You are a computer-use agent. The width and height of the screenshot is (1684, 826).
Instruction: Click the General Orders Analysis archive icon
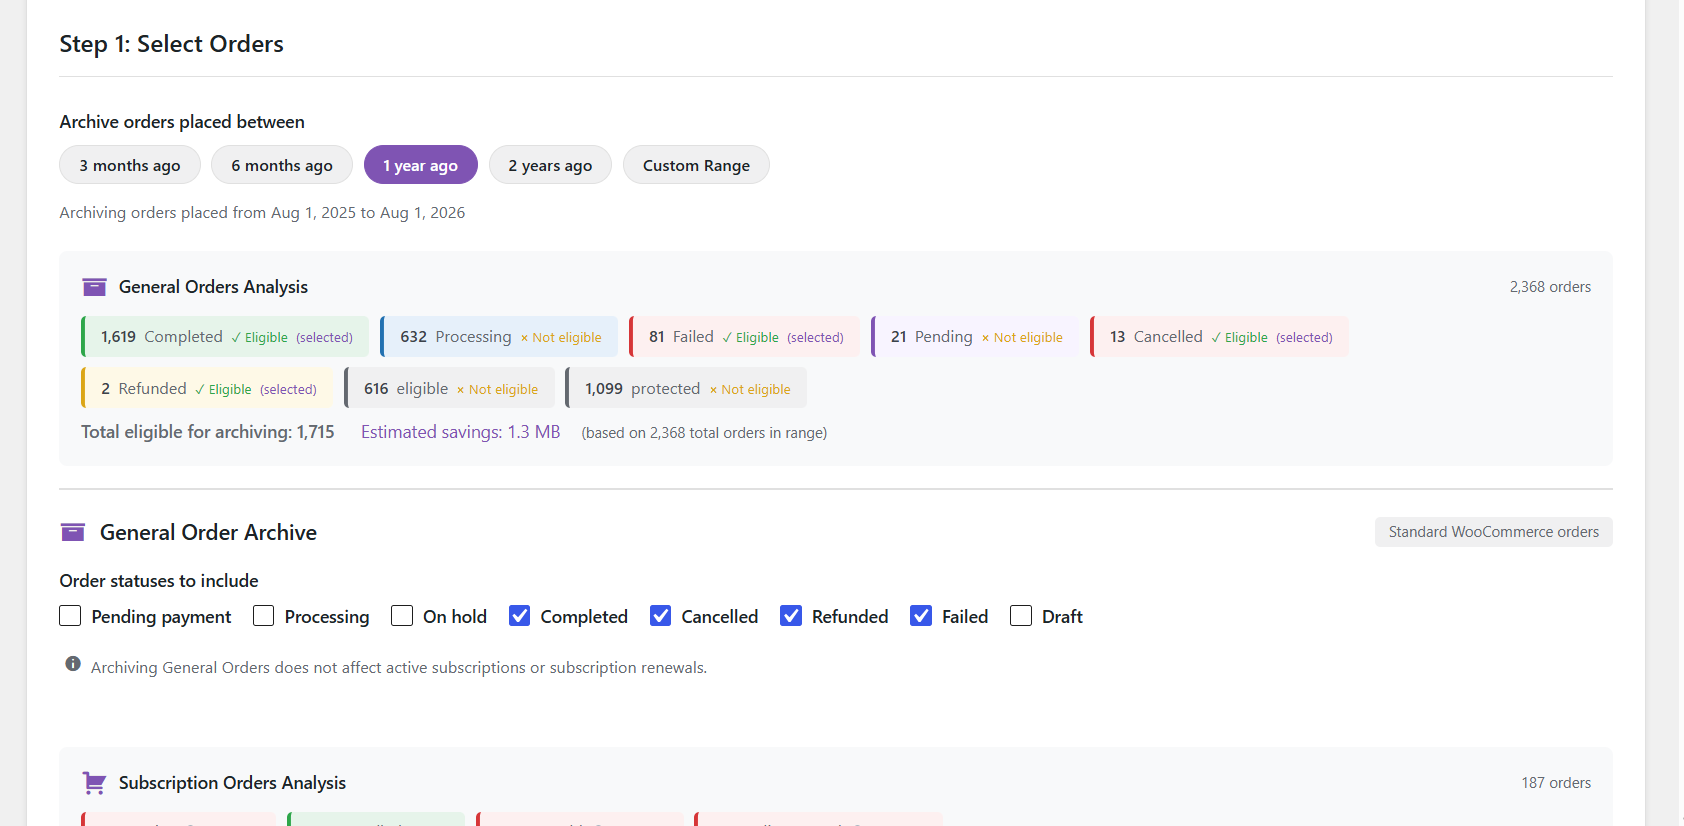94,287
